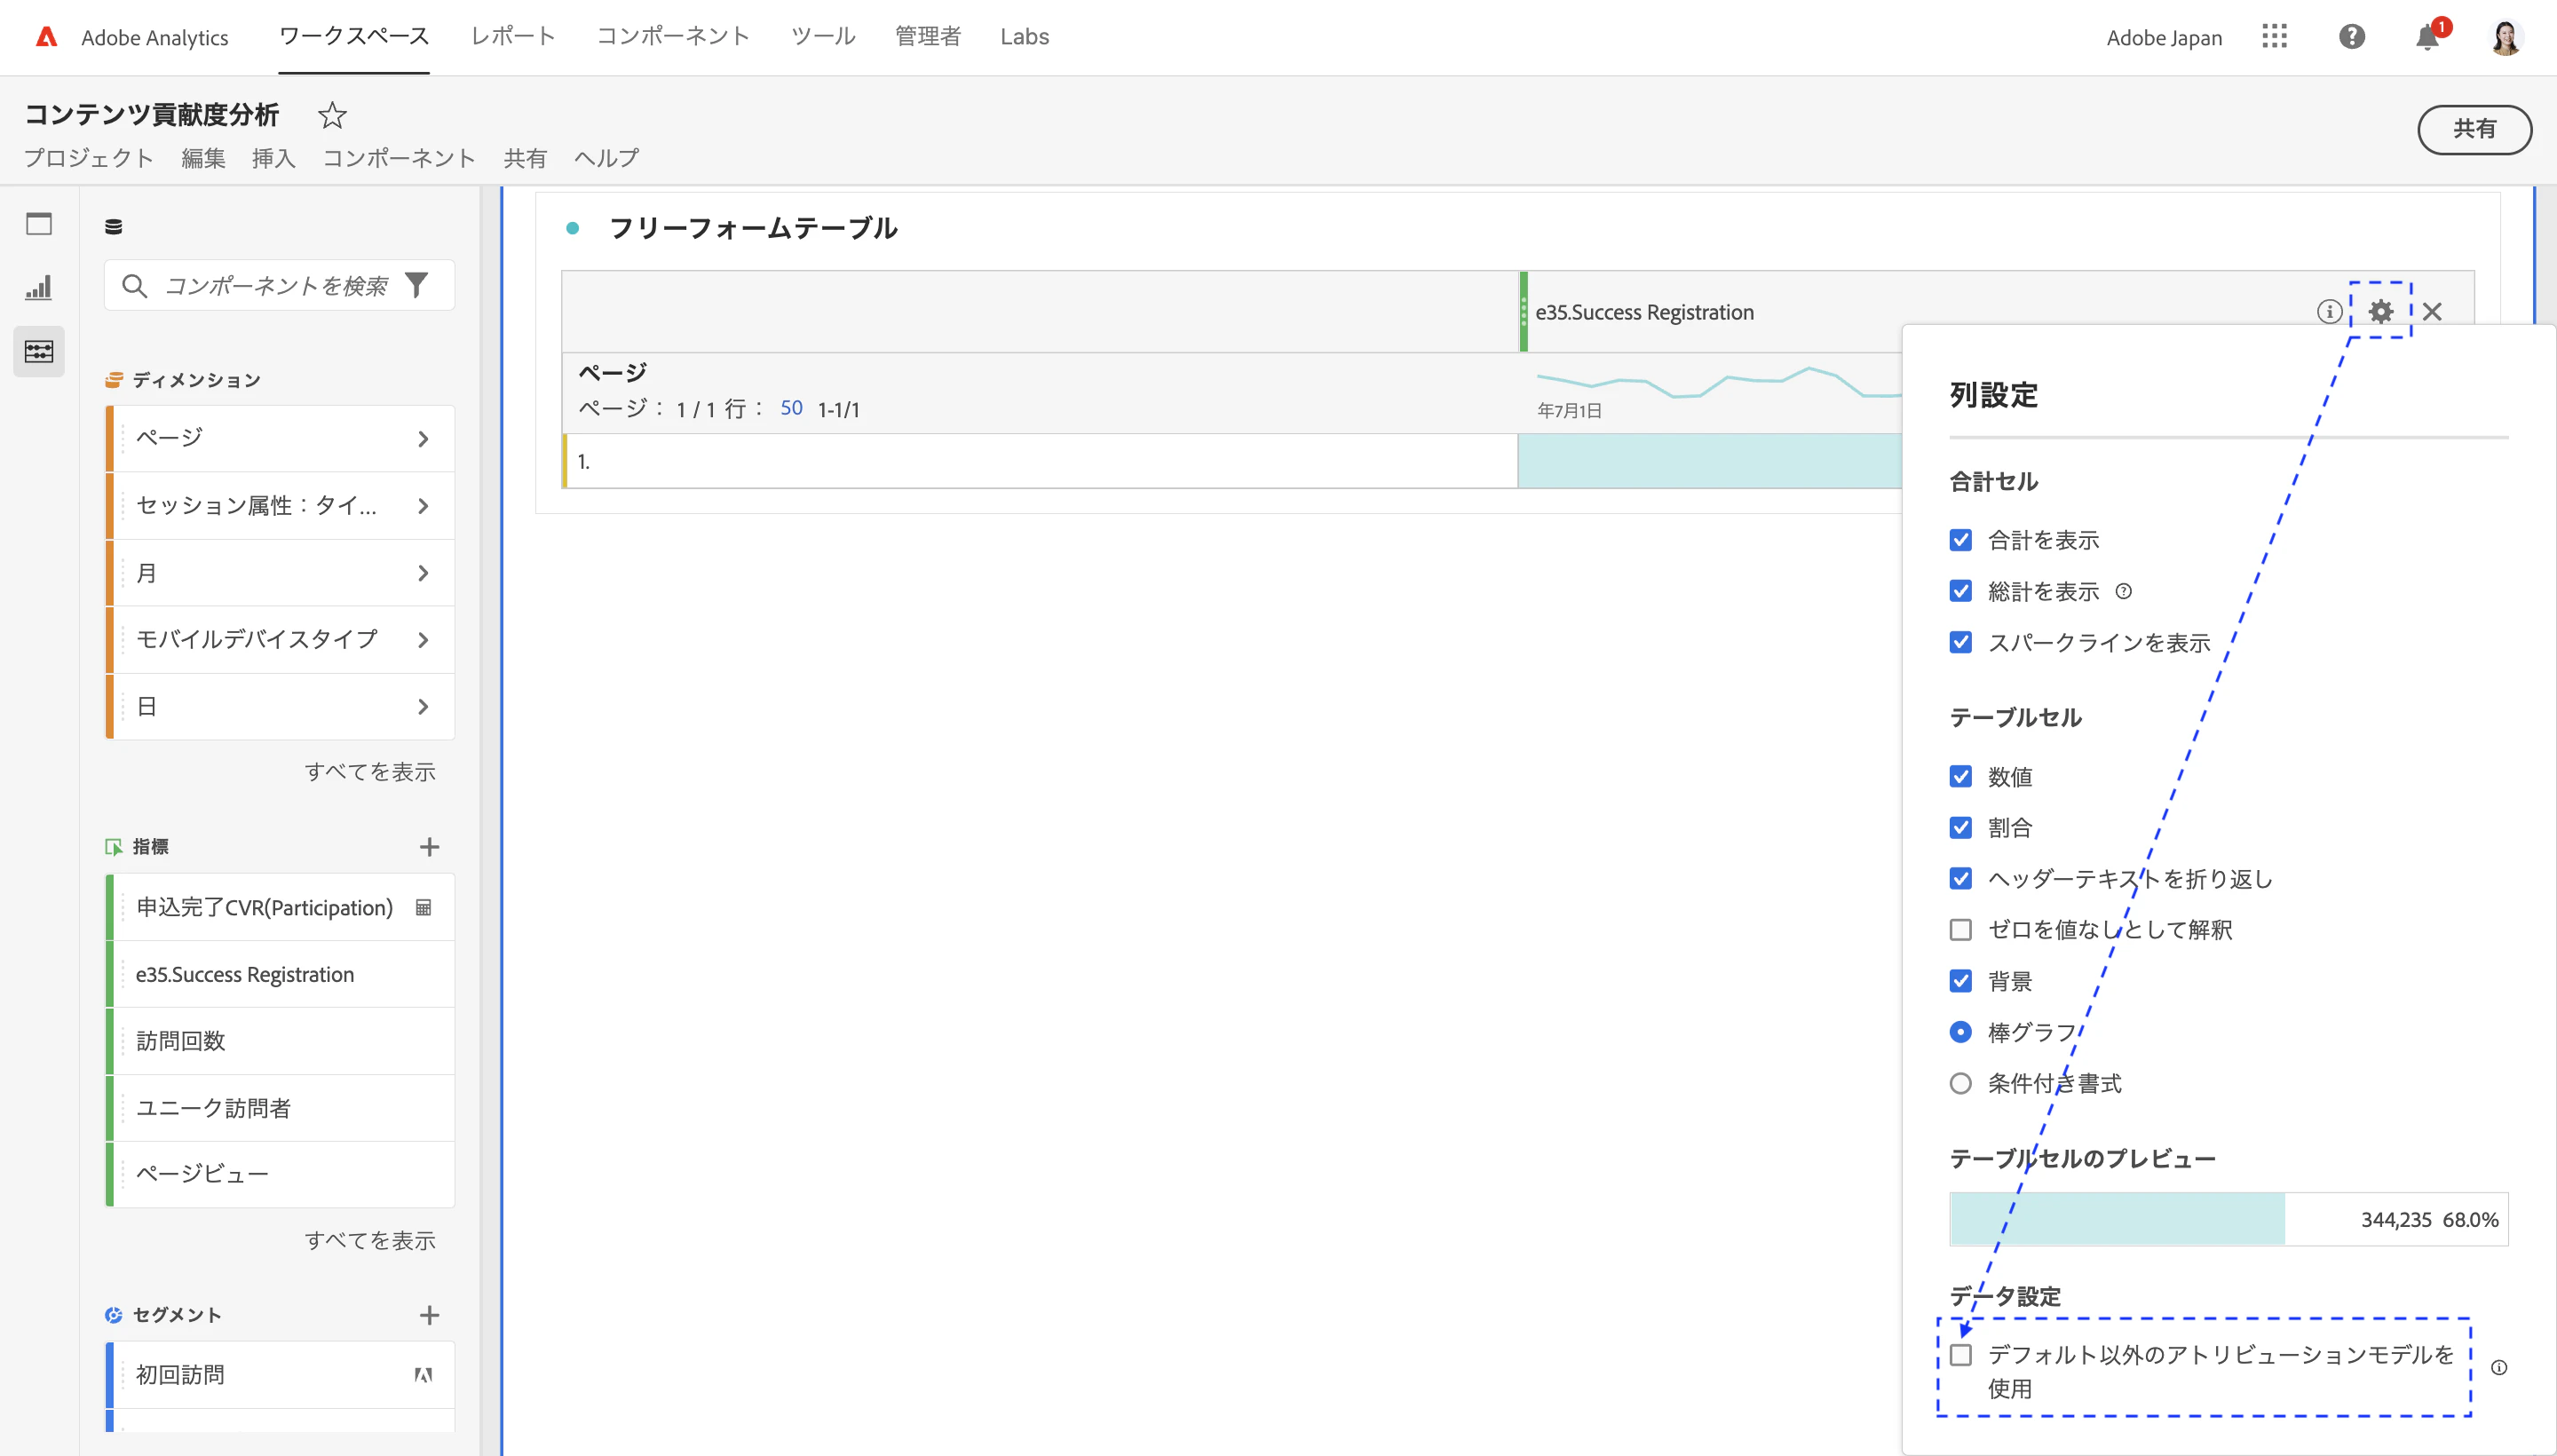This screenshot has width=2557, height=1456.
Task: Remove the e35.Success Registration column
Action: pyautogui.click(x=2433, y=312)
